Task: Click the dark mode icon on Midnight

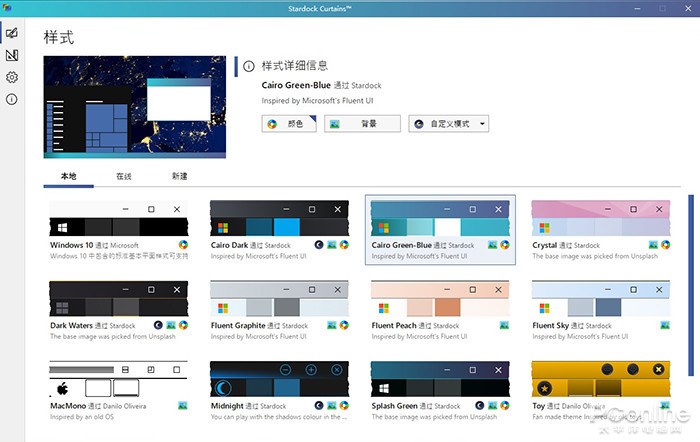Action: pyautogui.click(x=319, y=405)
